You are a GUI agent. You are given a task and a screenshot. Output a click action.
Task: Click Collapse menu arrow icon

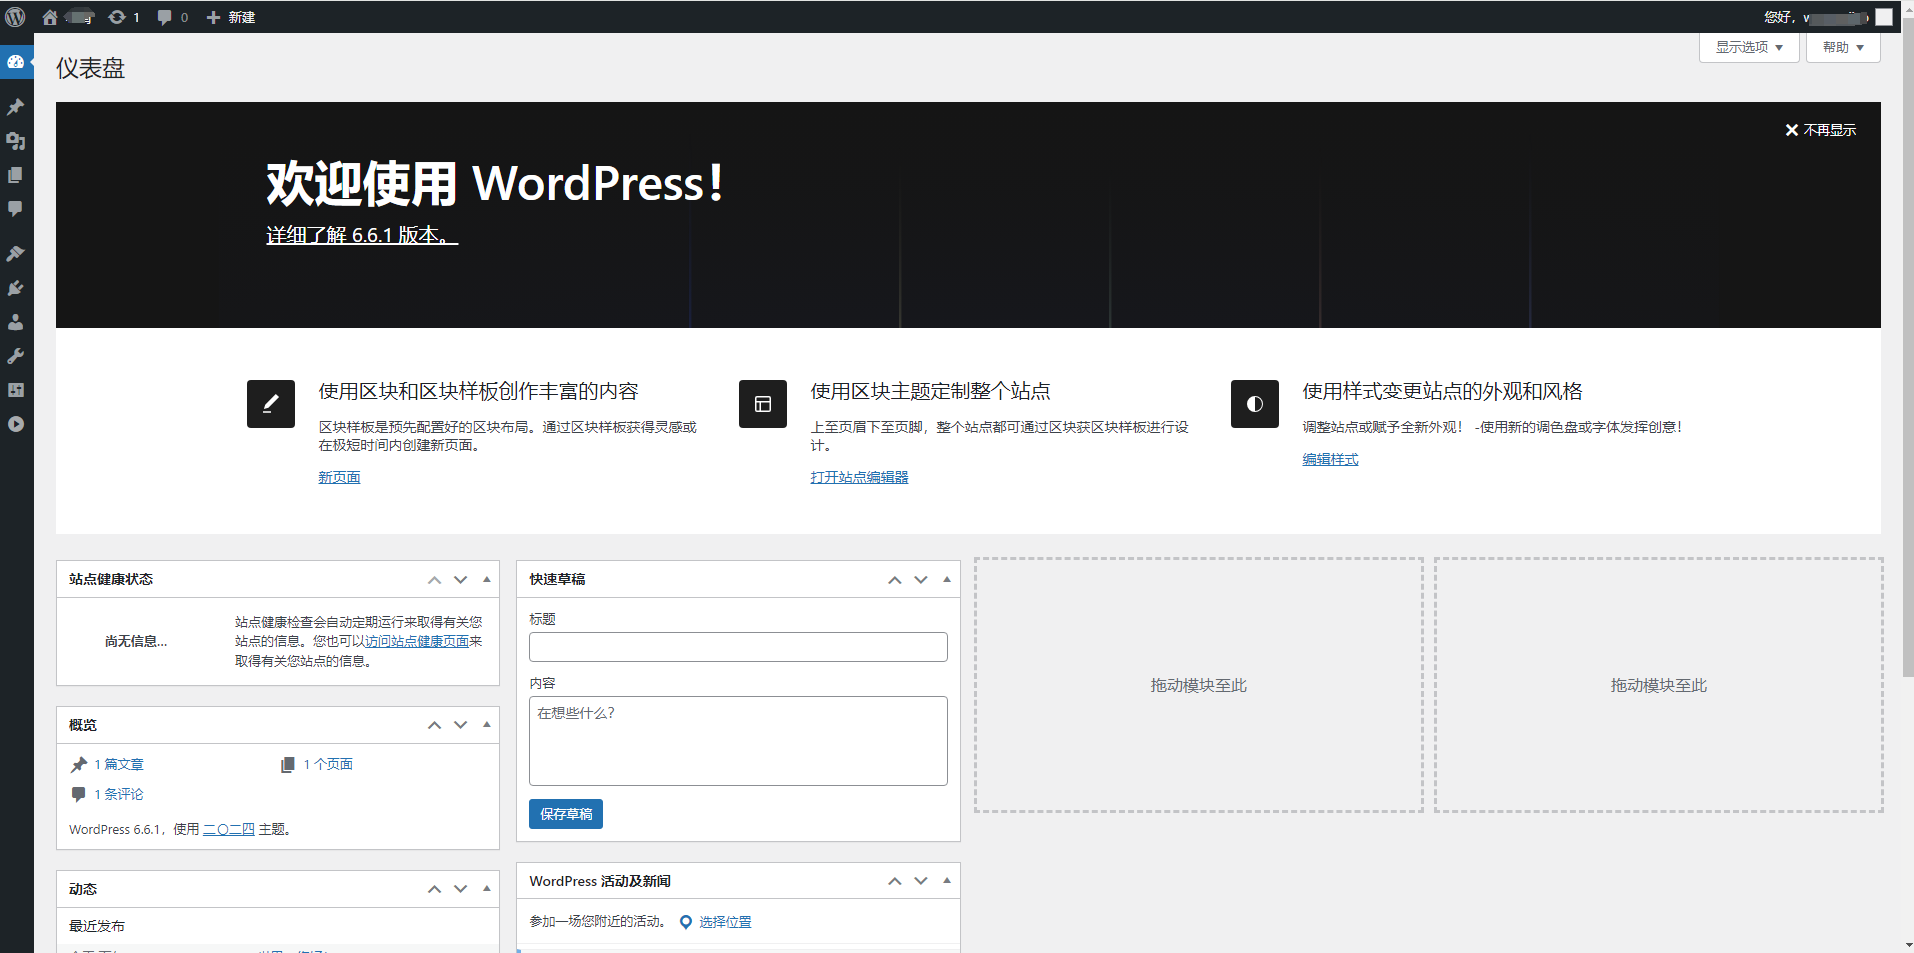[16, 424]
